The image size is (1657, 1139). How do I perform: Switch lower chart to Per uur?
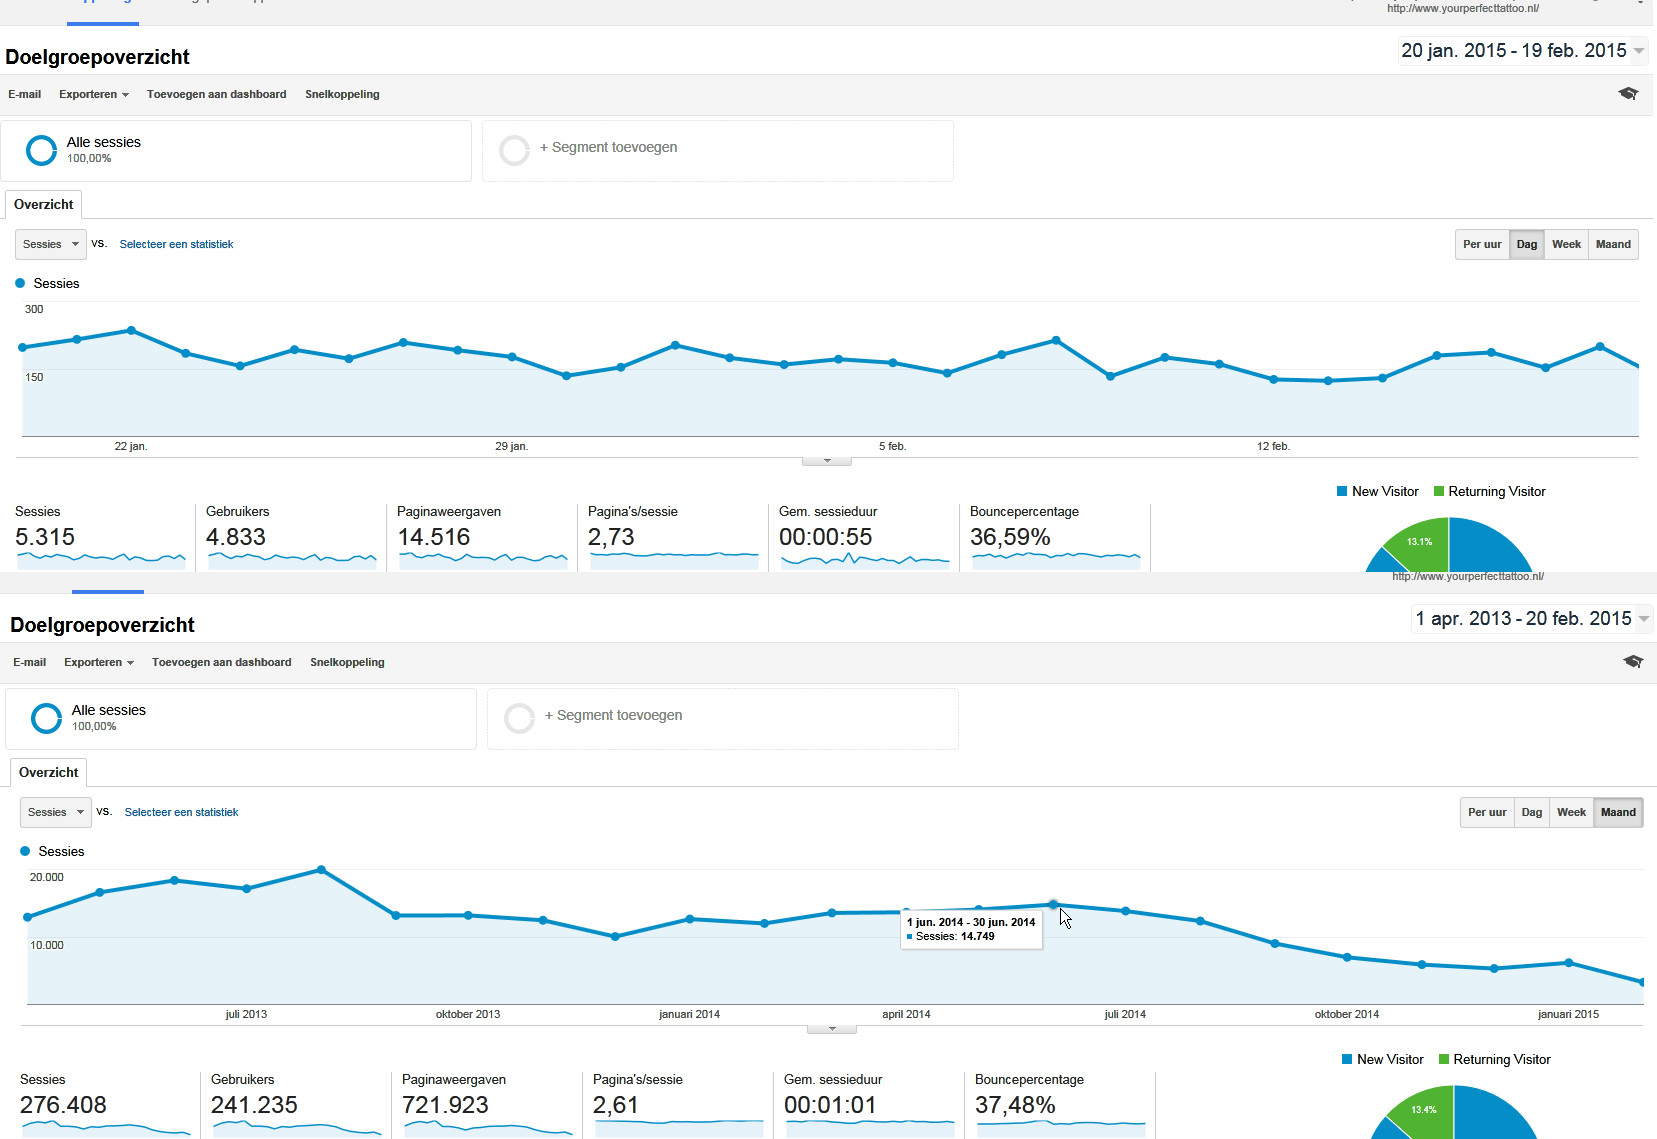click(1487, 812)
